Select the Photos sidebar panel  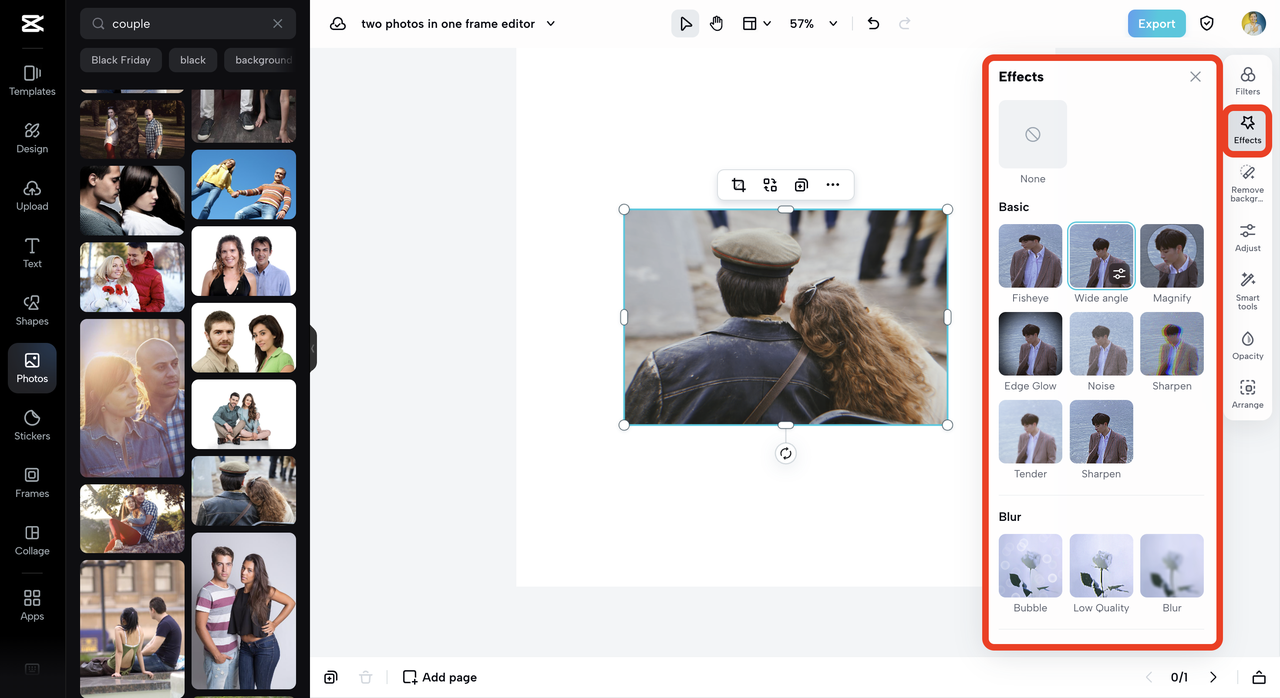point(32,368)
